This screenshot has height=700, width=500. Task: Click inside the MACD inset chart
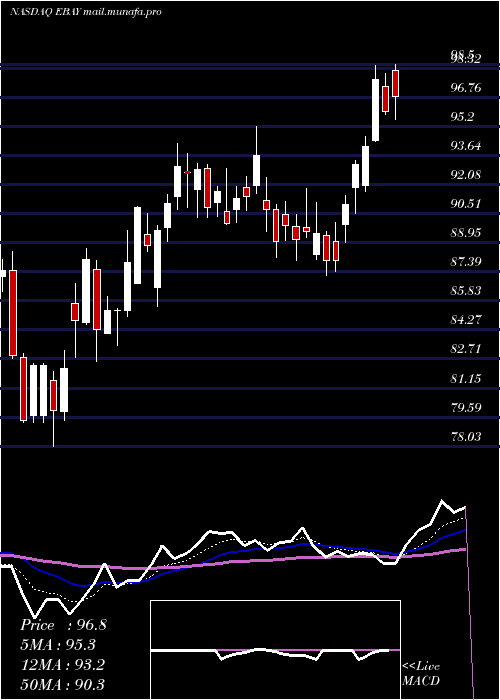pyautogui.click(x=275, y=650)
